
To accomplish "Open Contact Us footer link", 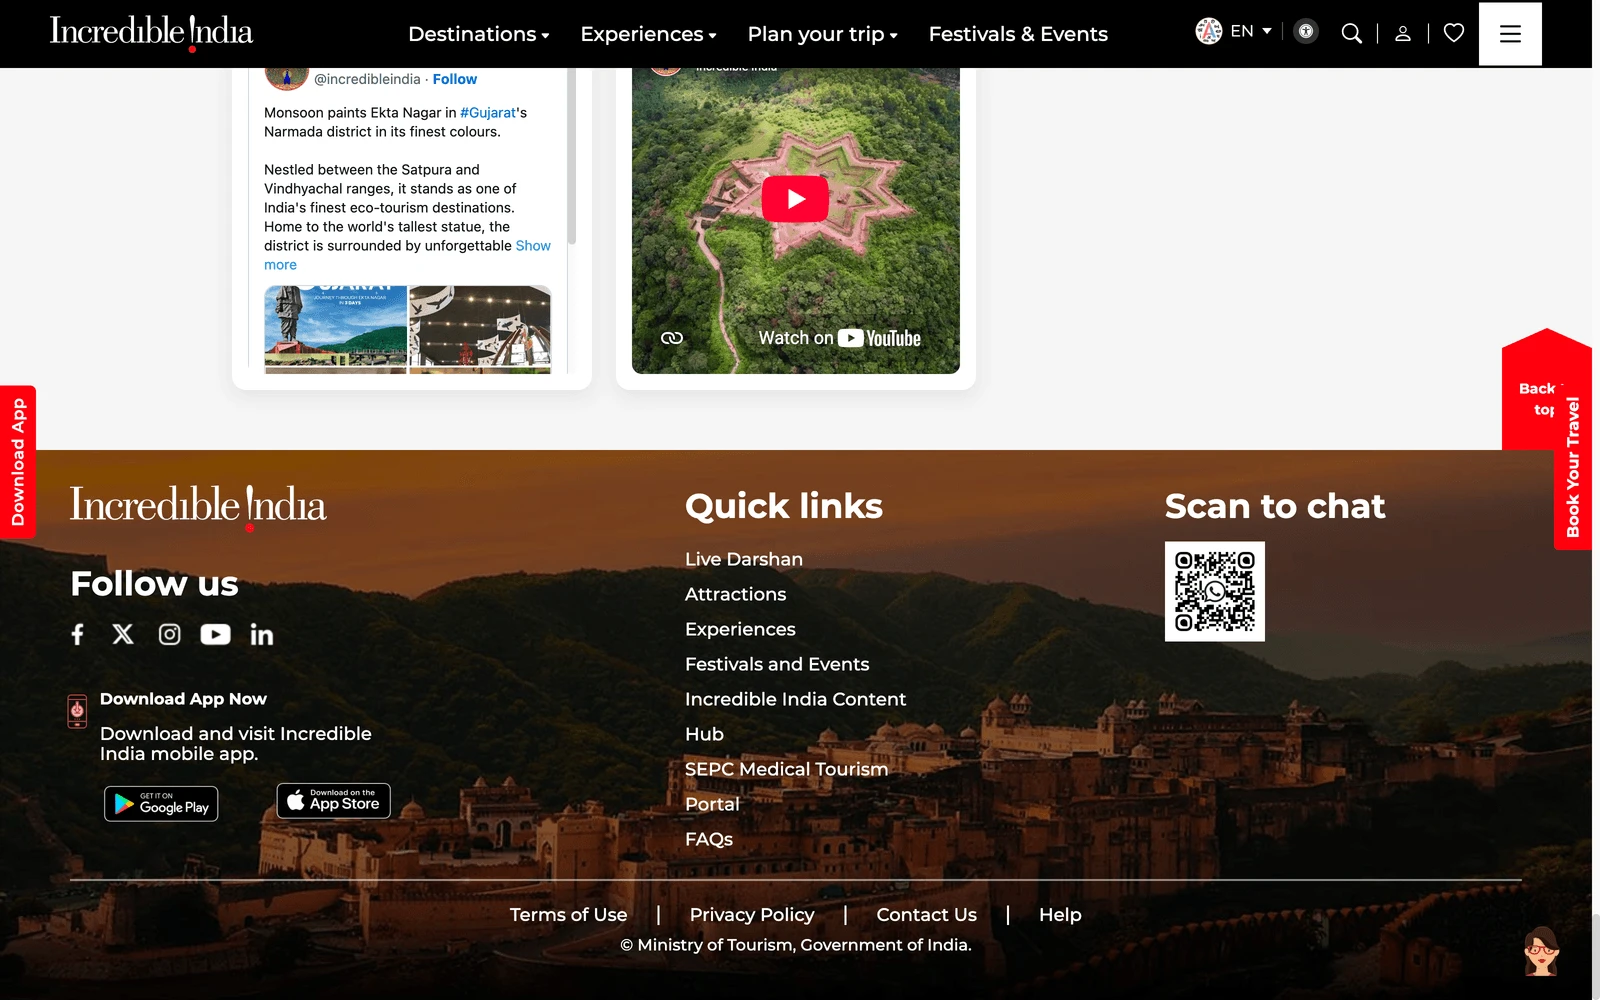I will tap(926, 914).
